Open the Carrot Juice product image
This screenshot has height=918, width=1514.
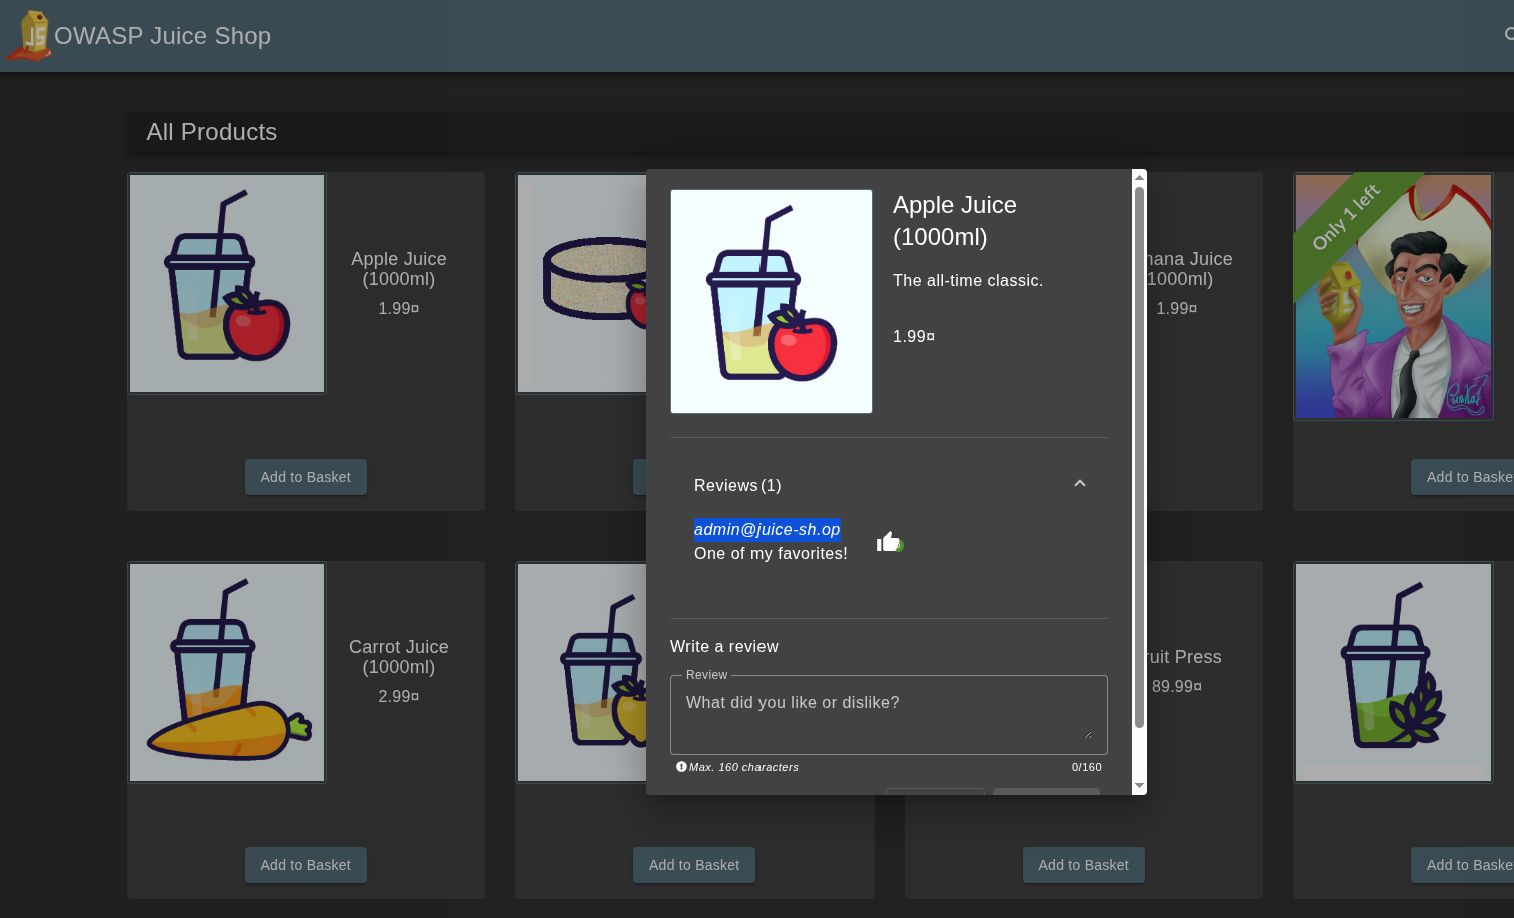227,672
